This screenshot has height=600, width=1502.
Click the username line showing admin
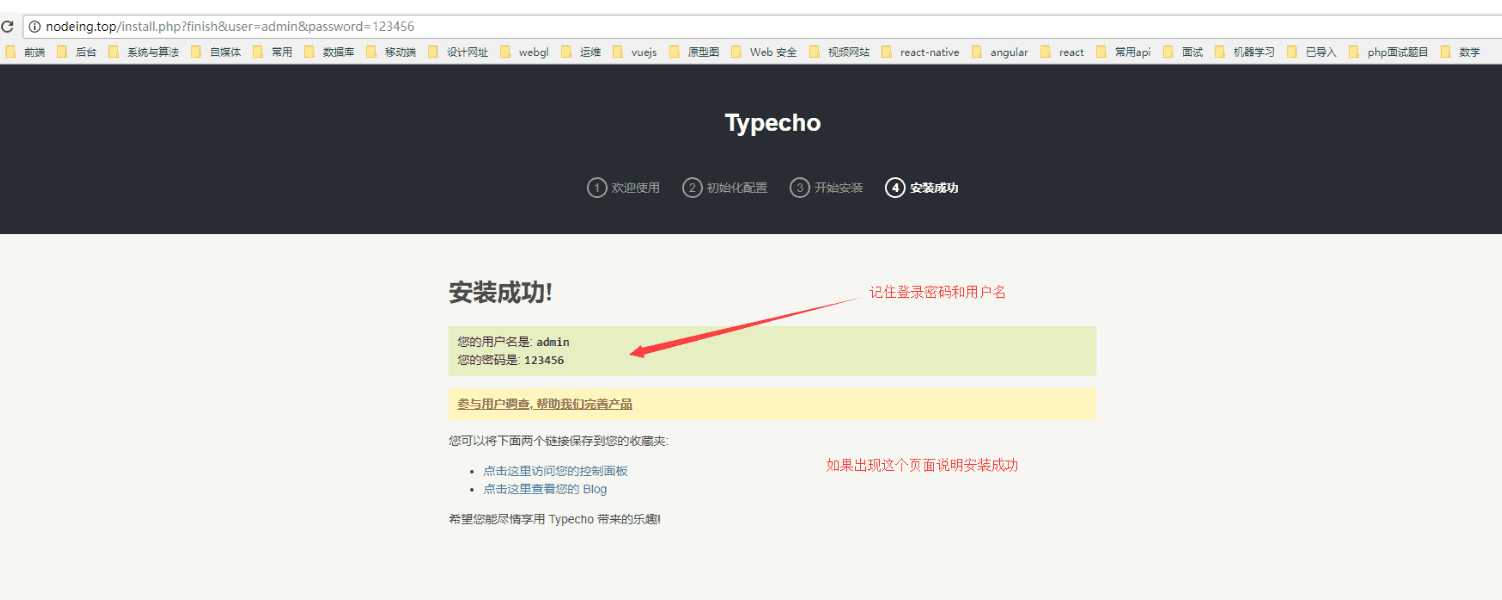[514, 342]
